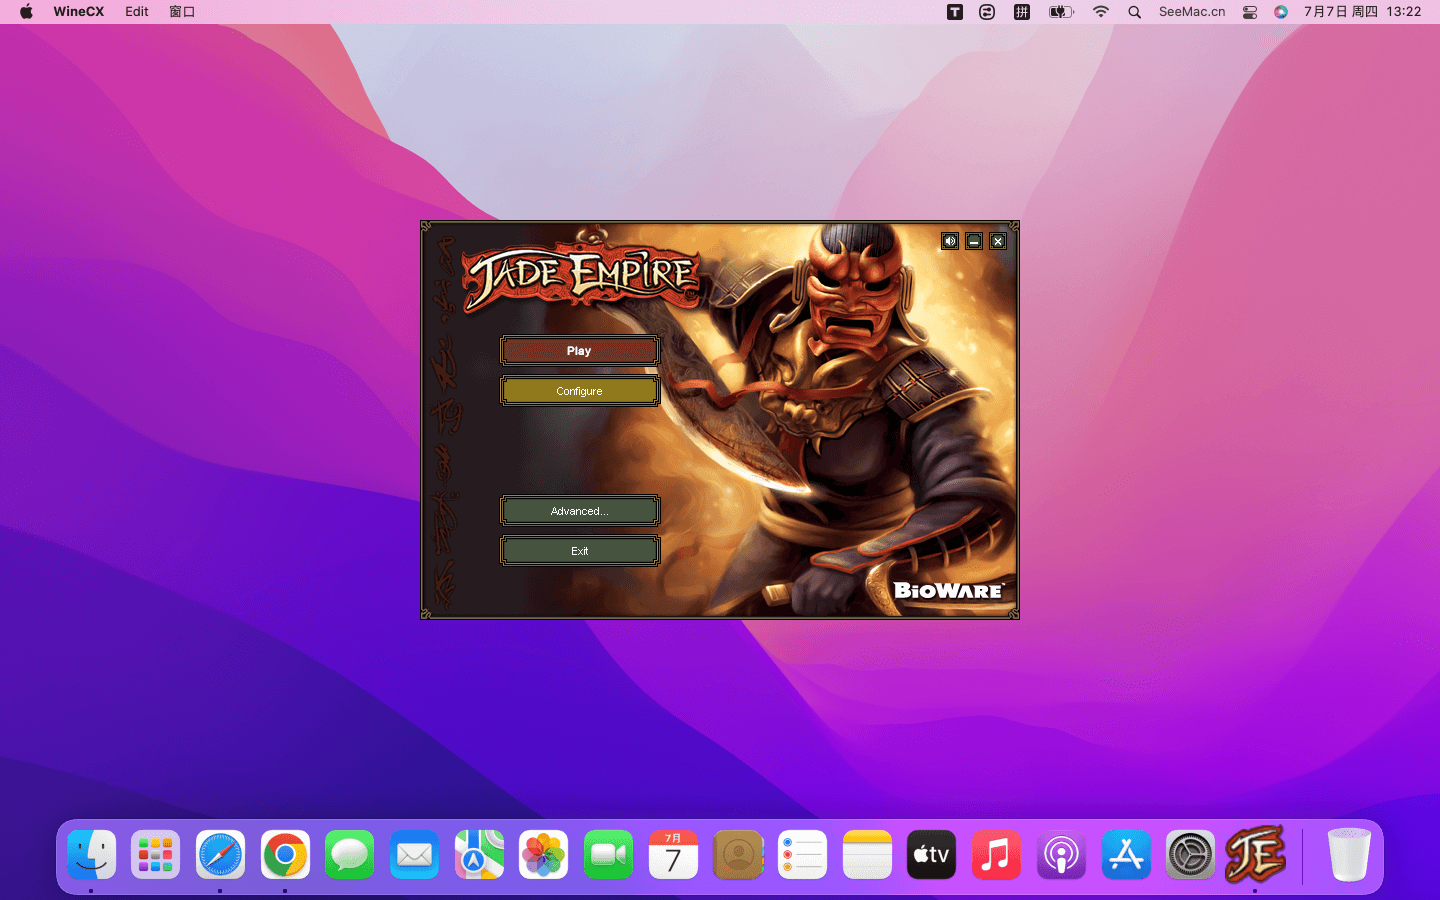Open Podcasts from the Dock
The image size is (1440, 900).
click(1061, 855)
